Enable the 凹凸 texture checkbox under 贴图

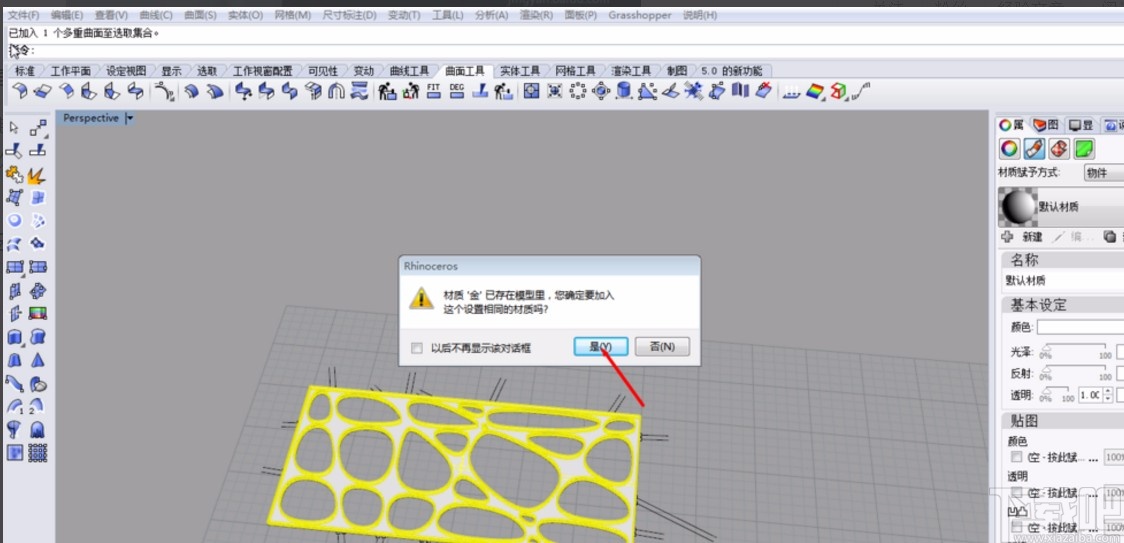[1015, 527]
